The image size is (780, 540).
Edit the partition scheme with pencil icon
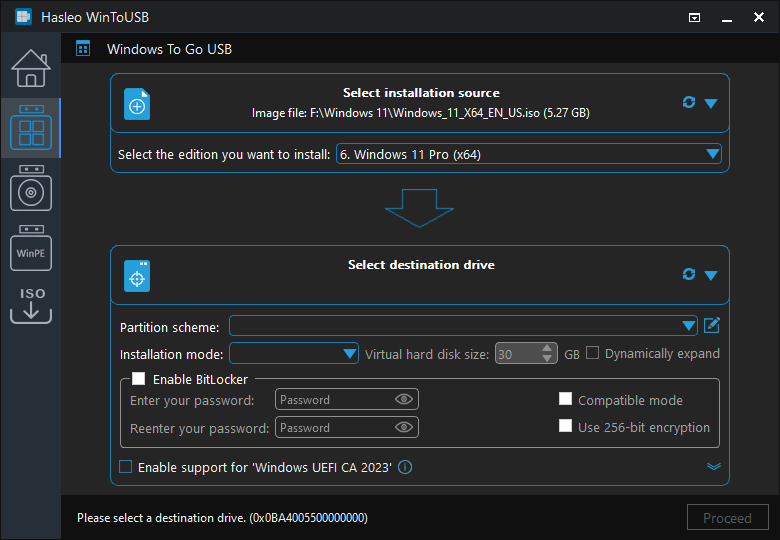pyautogui.click(x=712, y=326)
